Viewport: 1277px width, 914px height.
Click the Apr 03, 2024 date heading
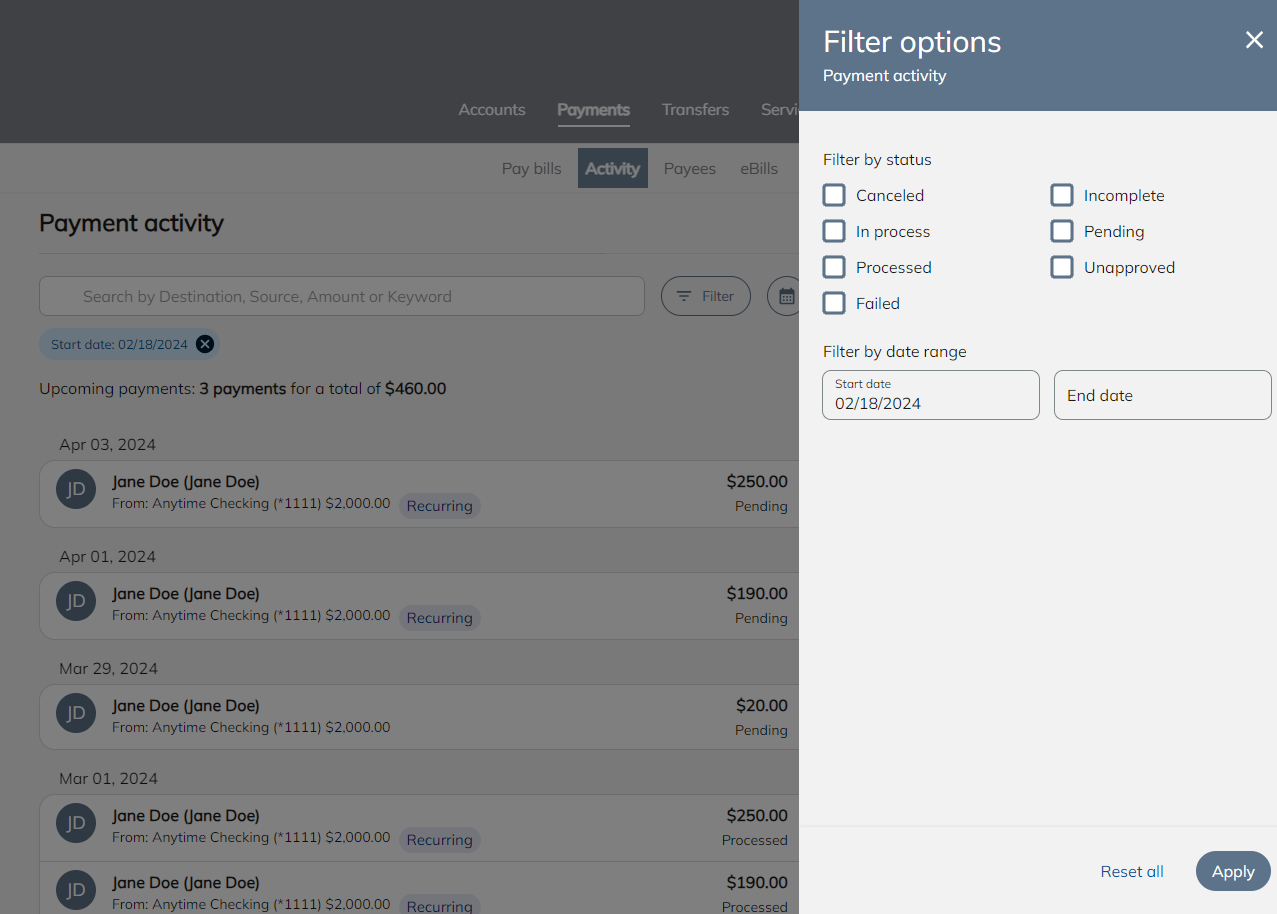tap(108, 444)
